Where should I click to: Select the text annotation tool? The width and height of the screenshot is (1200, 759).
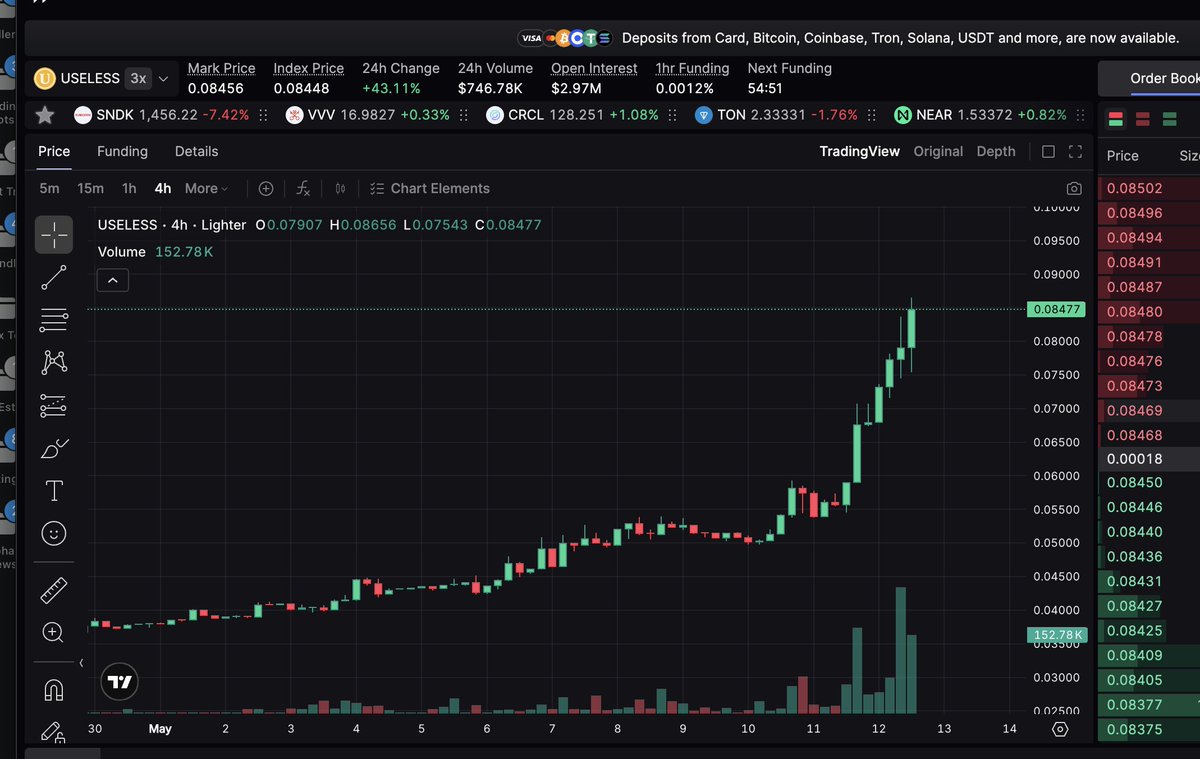point(54,491)
